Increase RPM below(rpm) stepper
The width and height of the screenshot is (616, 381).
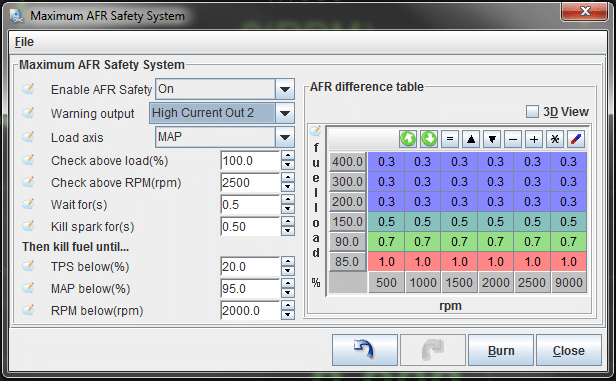[288, 306]
